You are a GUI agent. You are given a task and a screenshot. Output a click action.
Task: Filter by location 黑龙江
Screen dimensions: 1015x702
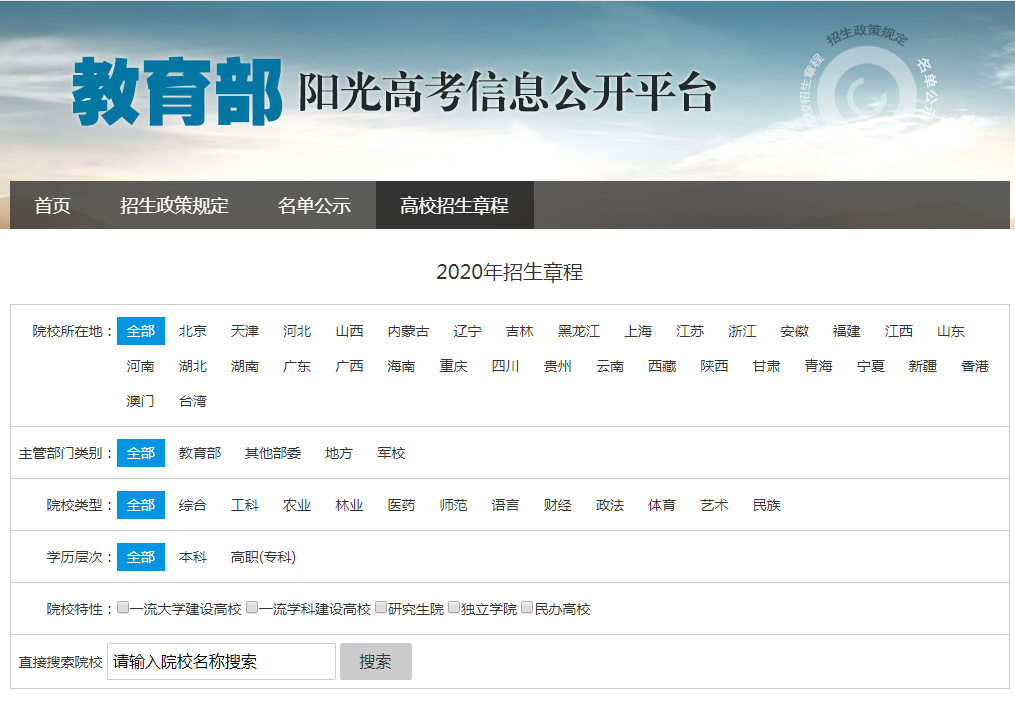[579, 331]
